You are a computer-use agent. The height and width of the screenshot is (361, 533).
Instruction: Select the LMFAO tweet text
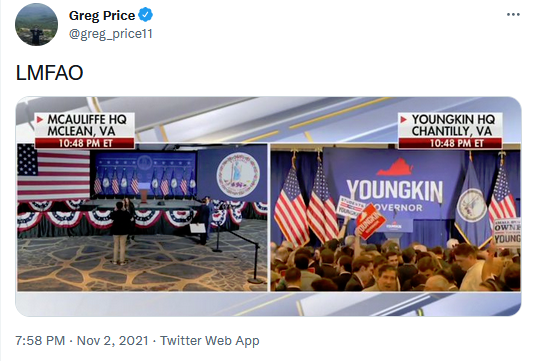pyautogui.click(x=50, y=72)
